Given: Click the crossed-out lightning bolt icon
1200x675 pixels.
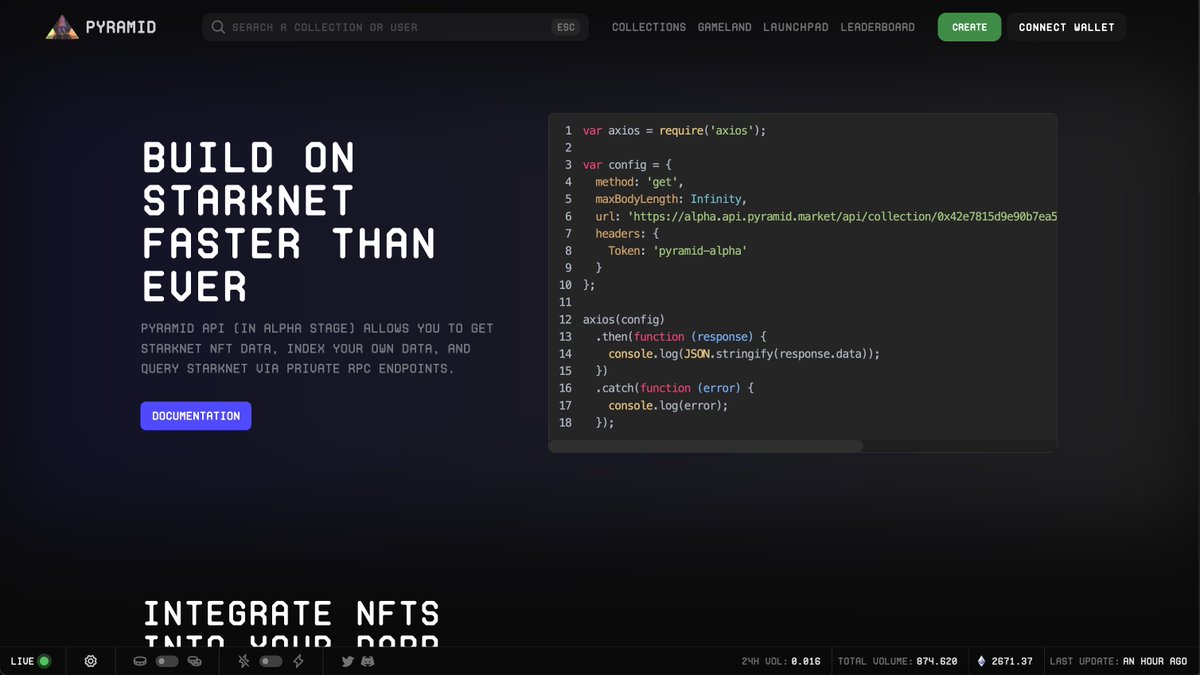Looking at the screenshot, I should pyautogui.click(x=245, y=661).
